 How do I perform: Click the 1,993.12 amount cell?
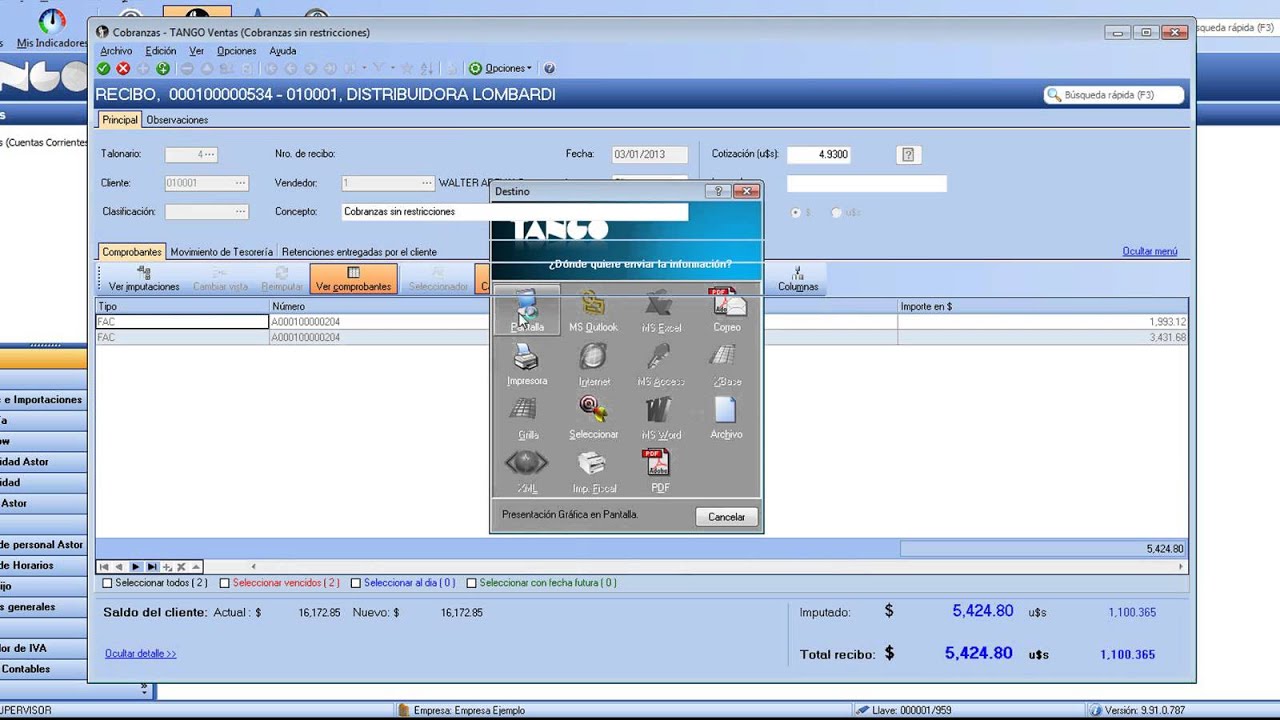pyautogui.click(x=1043, y=322)
